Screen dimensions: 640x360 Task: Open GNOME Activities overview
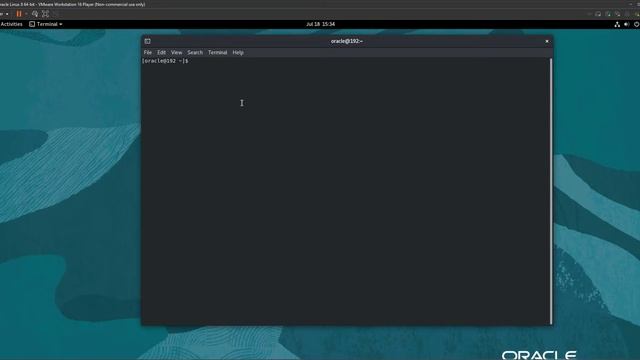pyautogui.click(x=11, y=24)
